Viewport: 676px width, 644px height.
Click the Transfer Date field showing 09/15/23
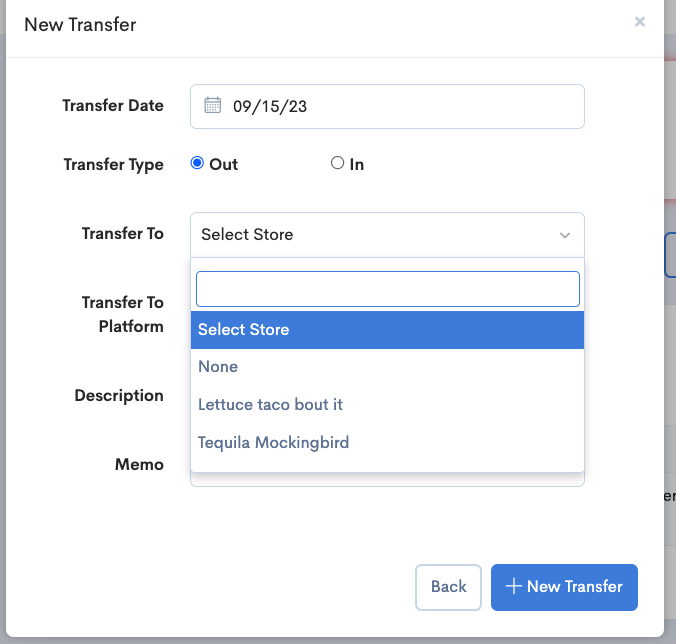click(x=400, y=106)
